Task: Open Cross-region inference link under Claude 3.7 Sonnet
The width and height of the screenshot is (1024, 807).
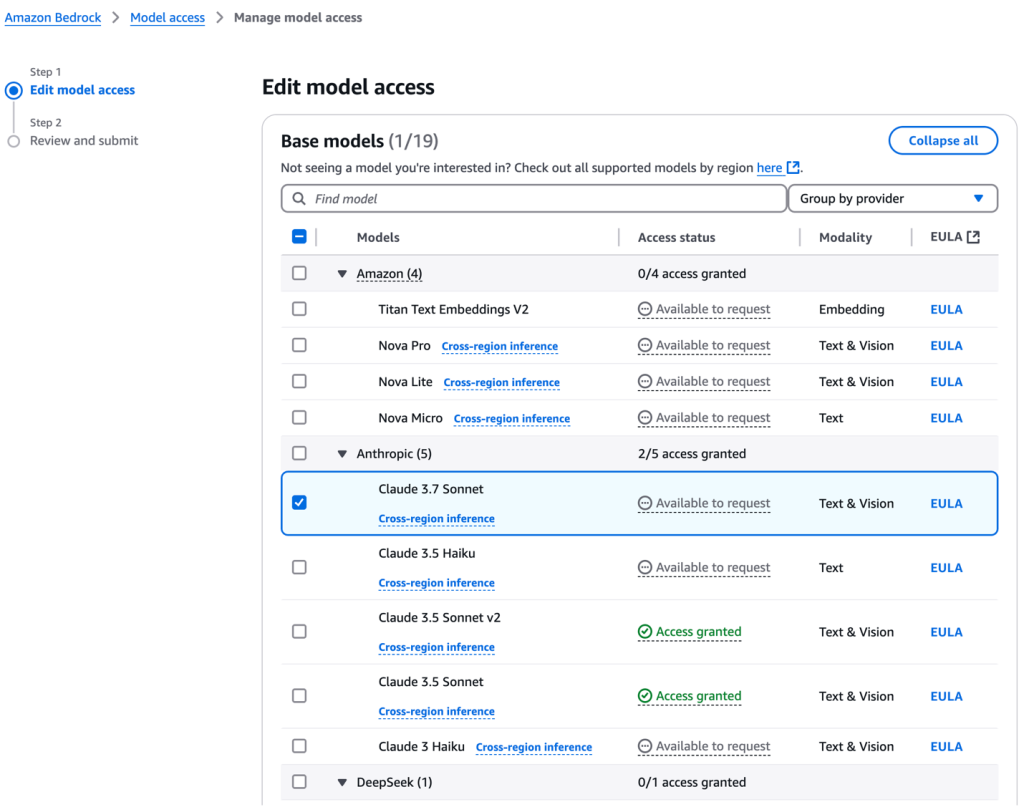Action: point(436,518)
